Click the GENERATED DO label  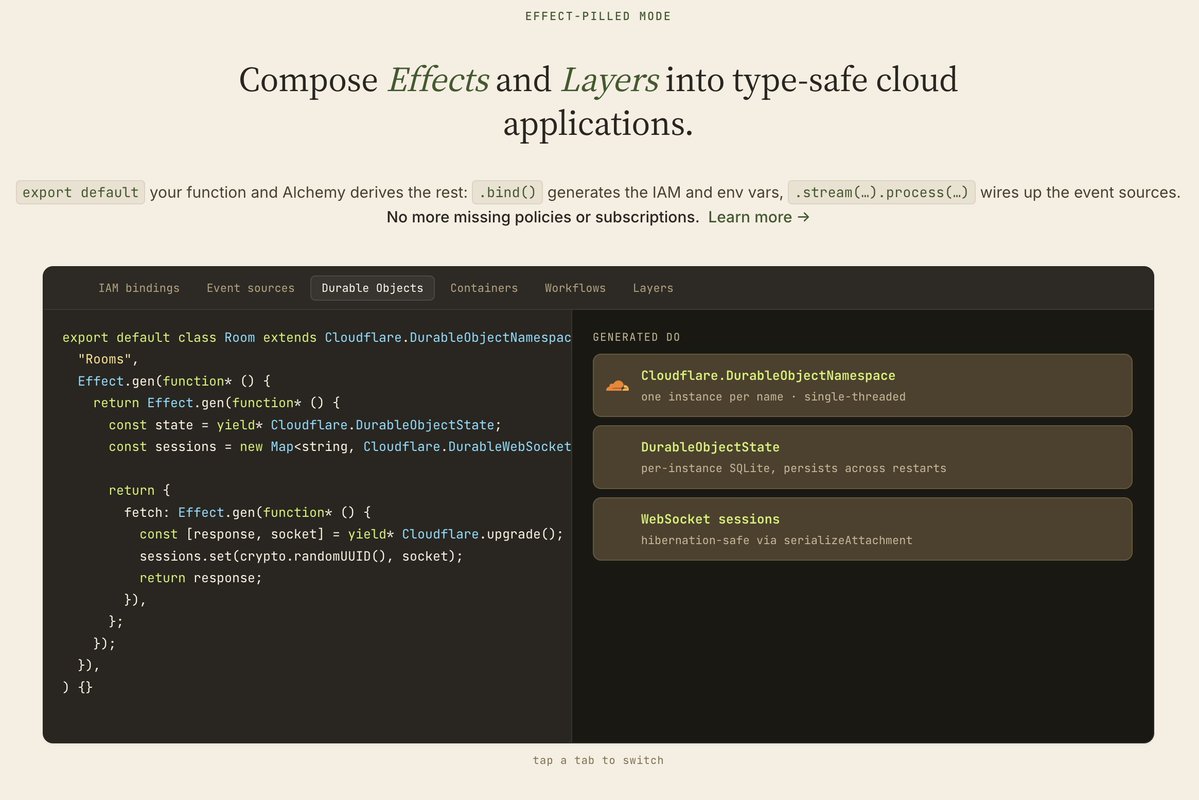coord(636,337)
